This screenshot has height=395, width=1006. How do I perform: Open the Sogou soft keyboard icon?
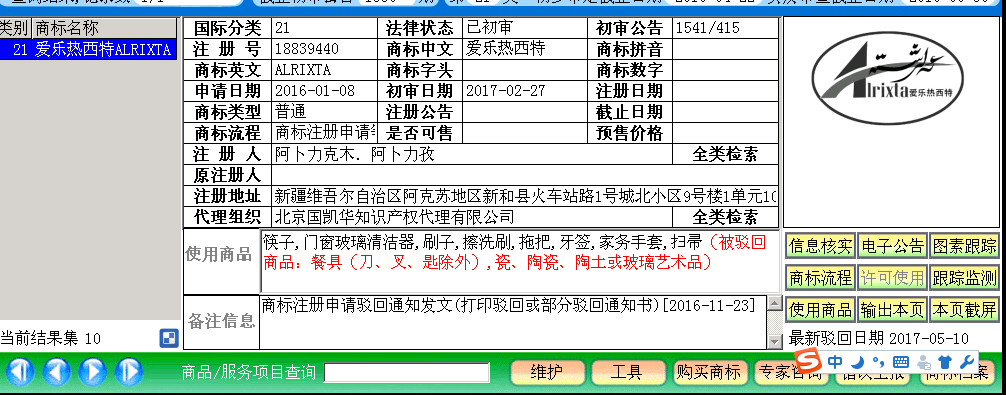click(900, 361)
